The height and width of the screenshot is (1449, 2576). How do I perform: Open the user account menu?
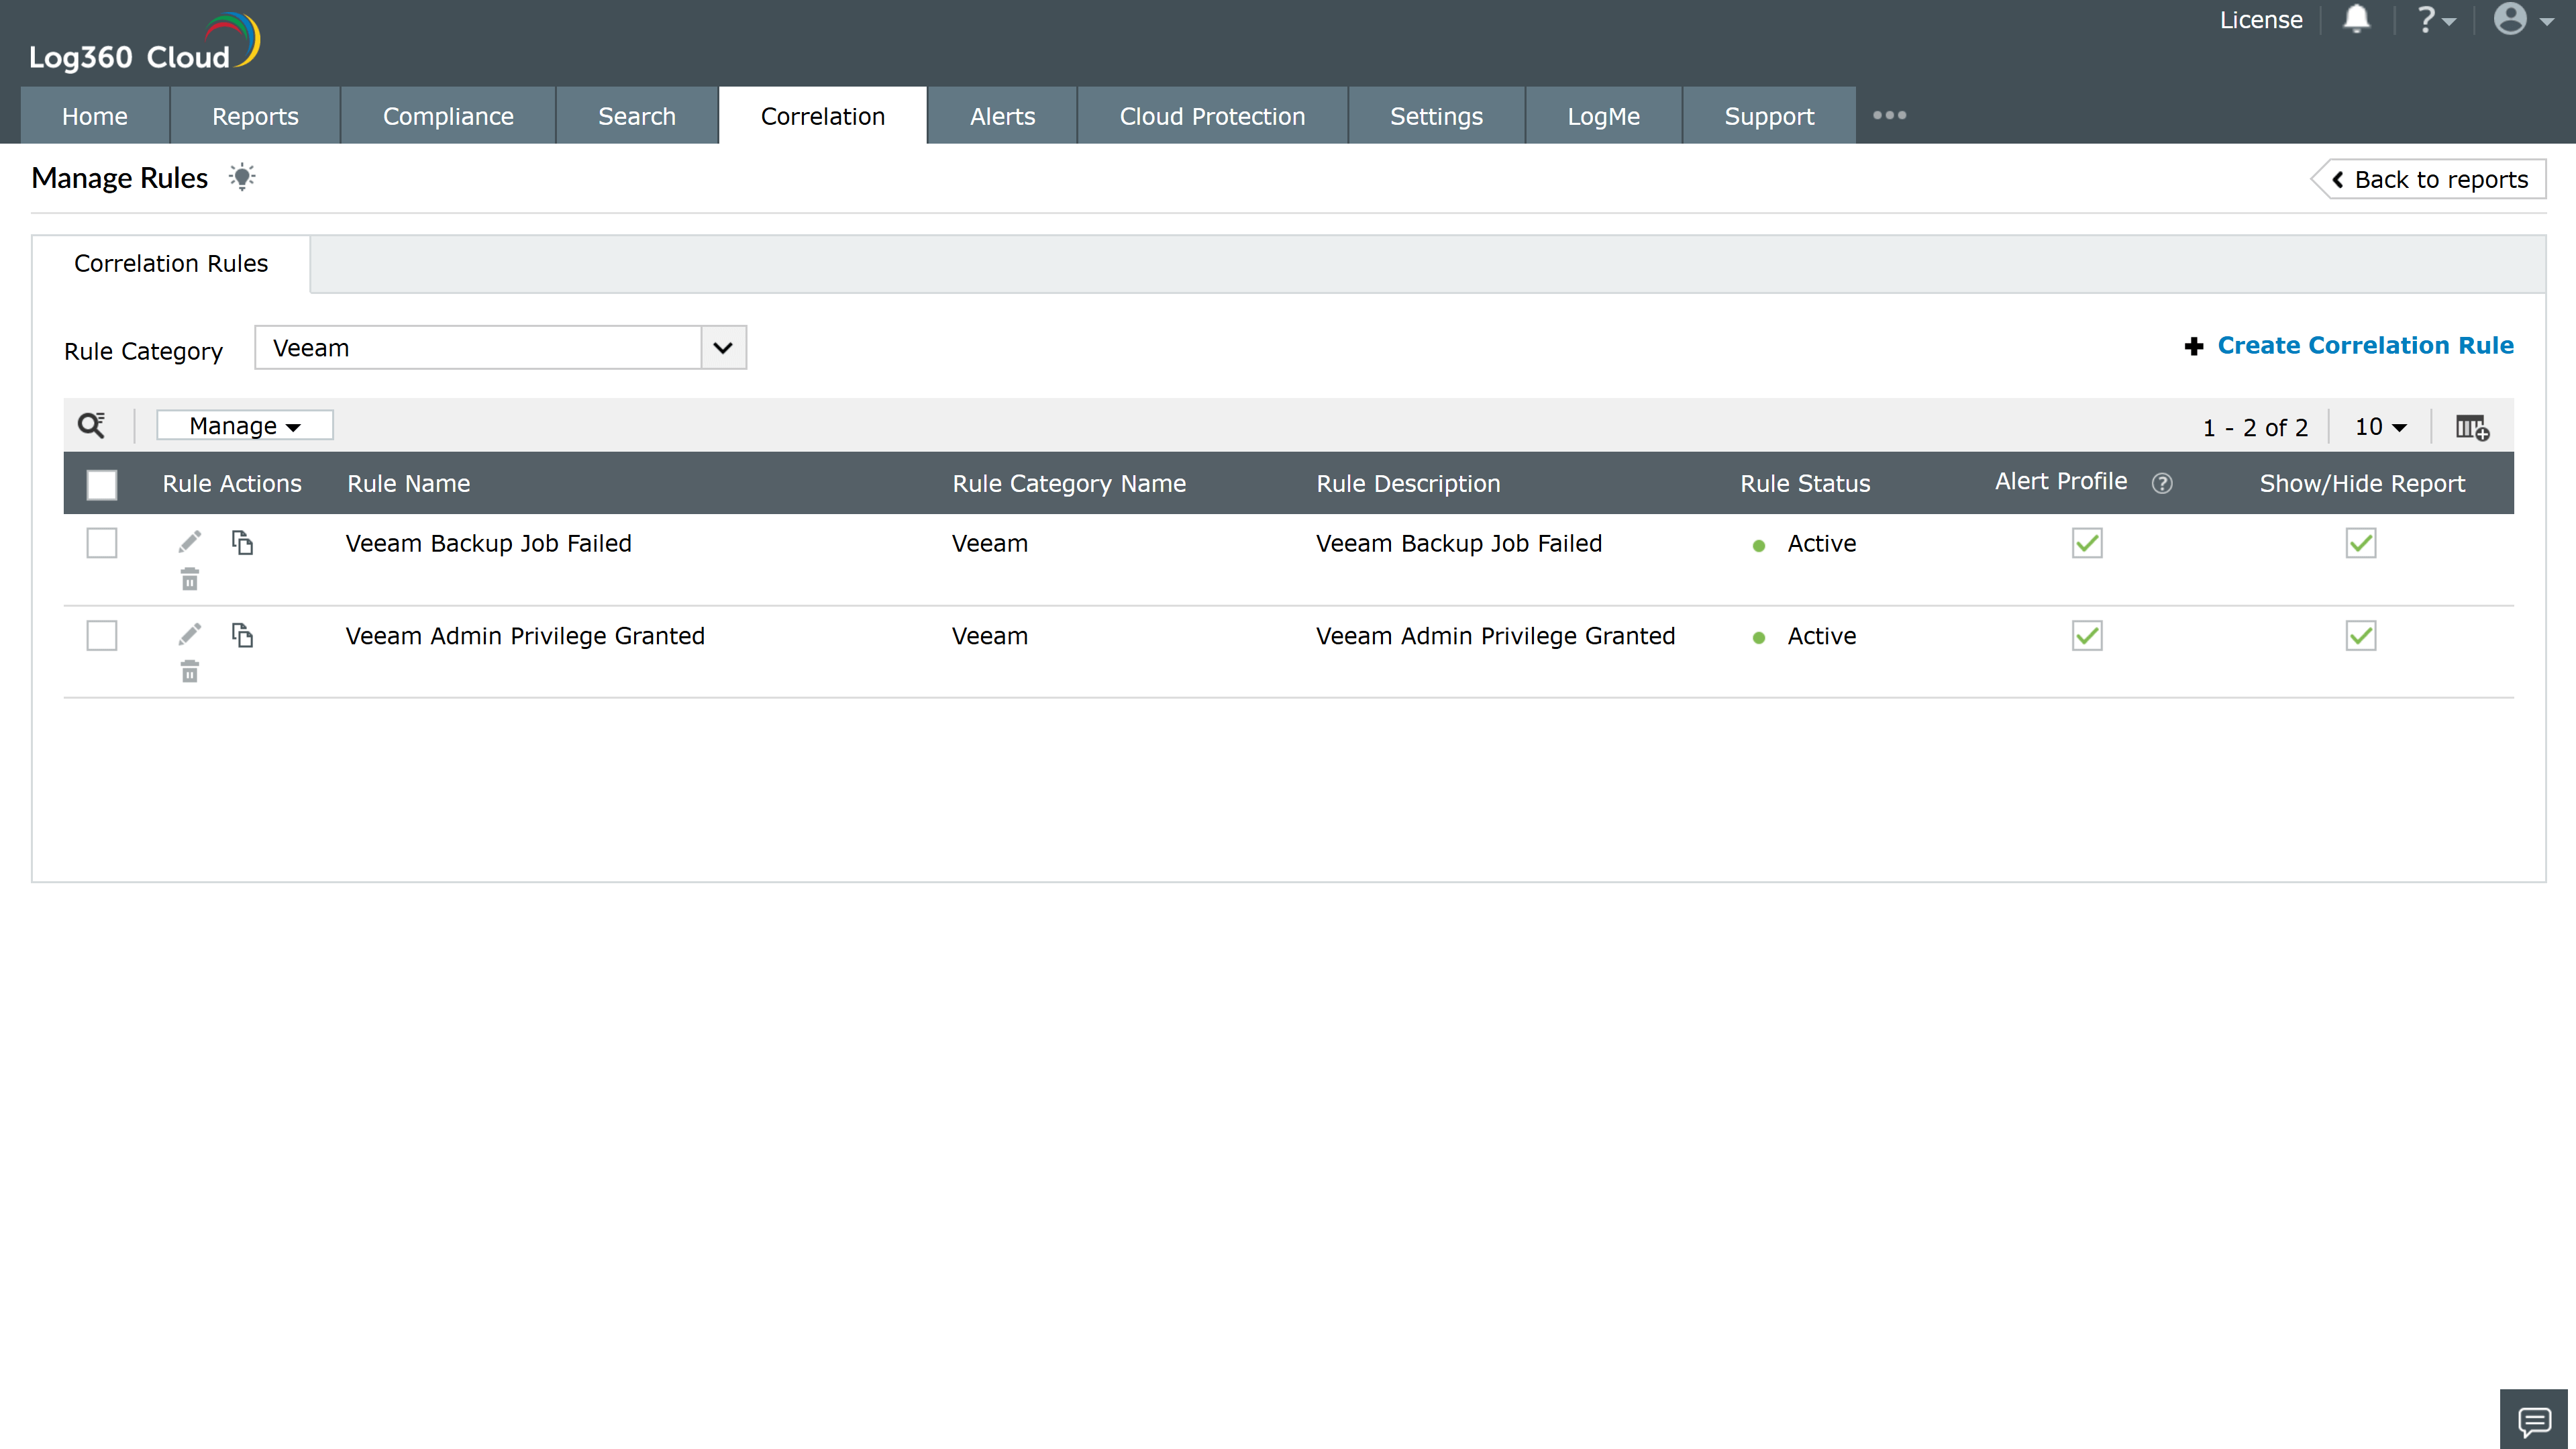pos(2515,19)
